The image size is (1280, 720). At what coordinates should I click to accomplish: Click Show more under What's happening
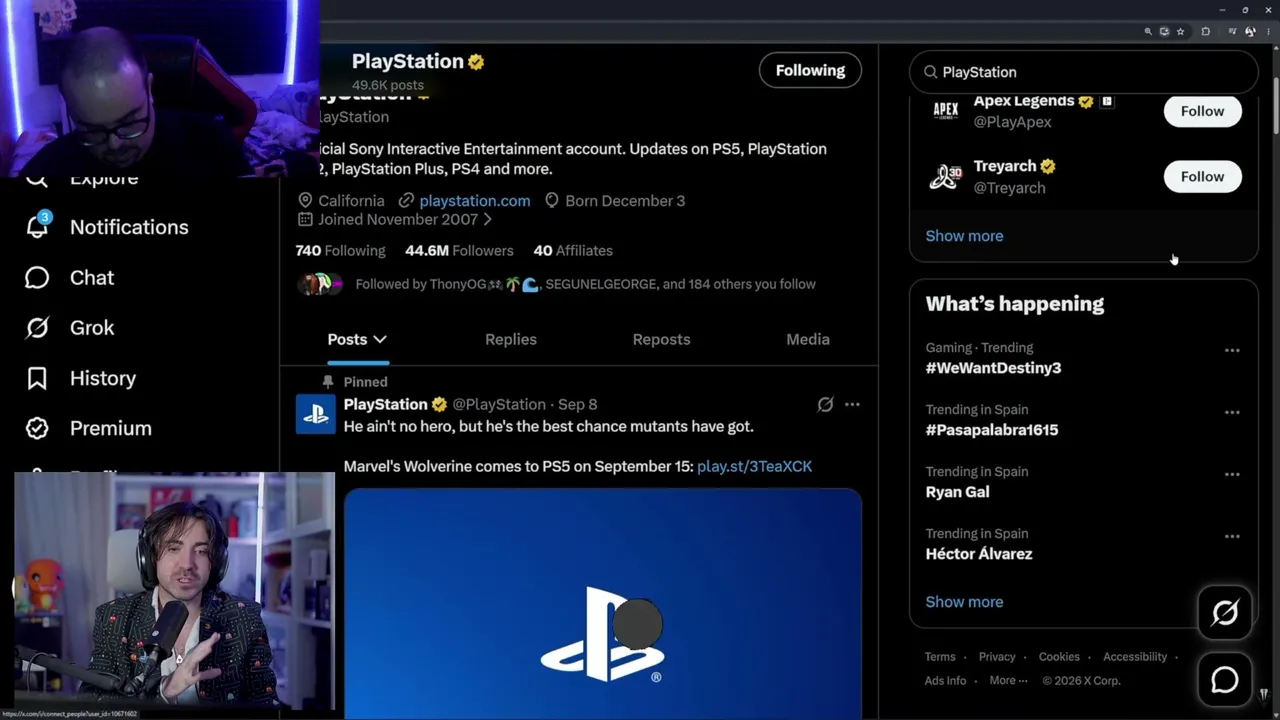pos(964,602)
